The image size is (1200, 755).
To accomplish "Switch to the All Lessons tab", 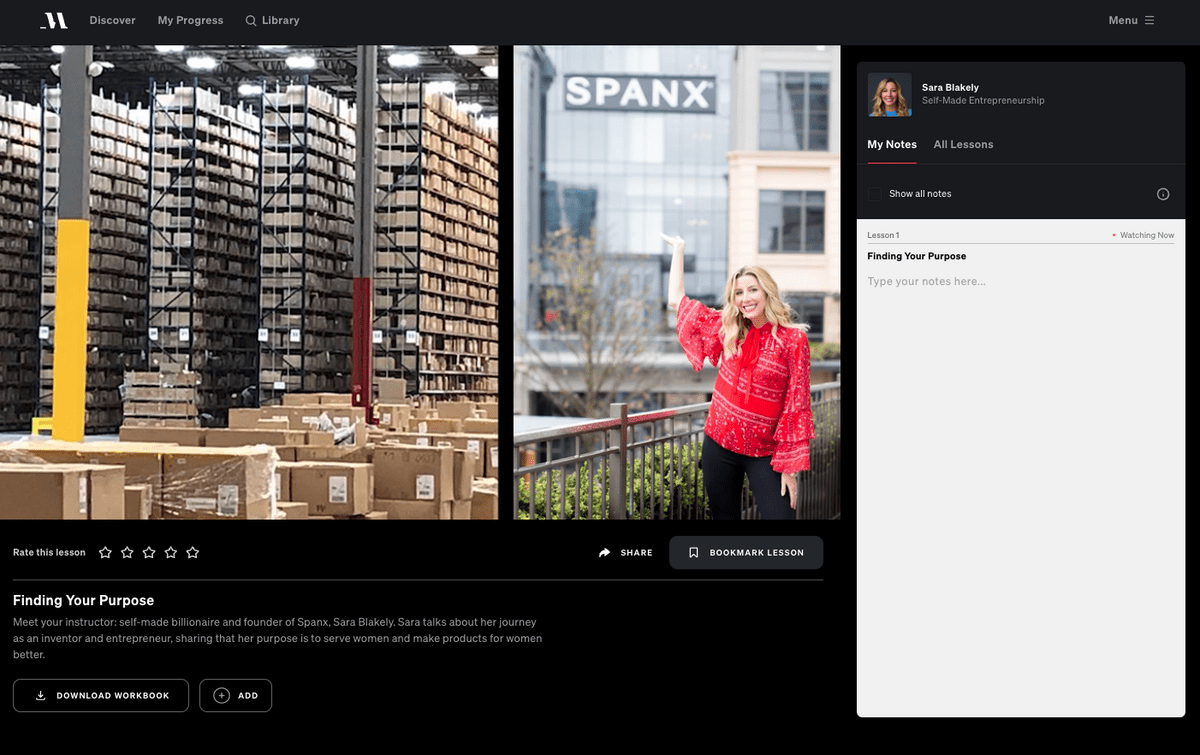I will point(963,144).
